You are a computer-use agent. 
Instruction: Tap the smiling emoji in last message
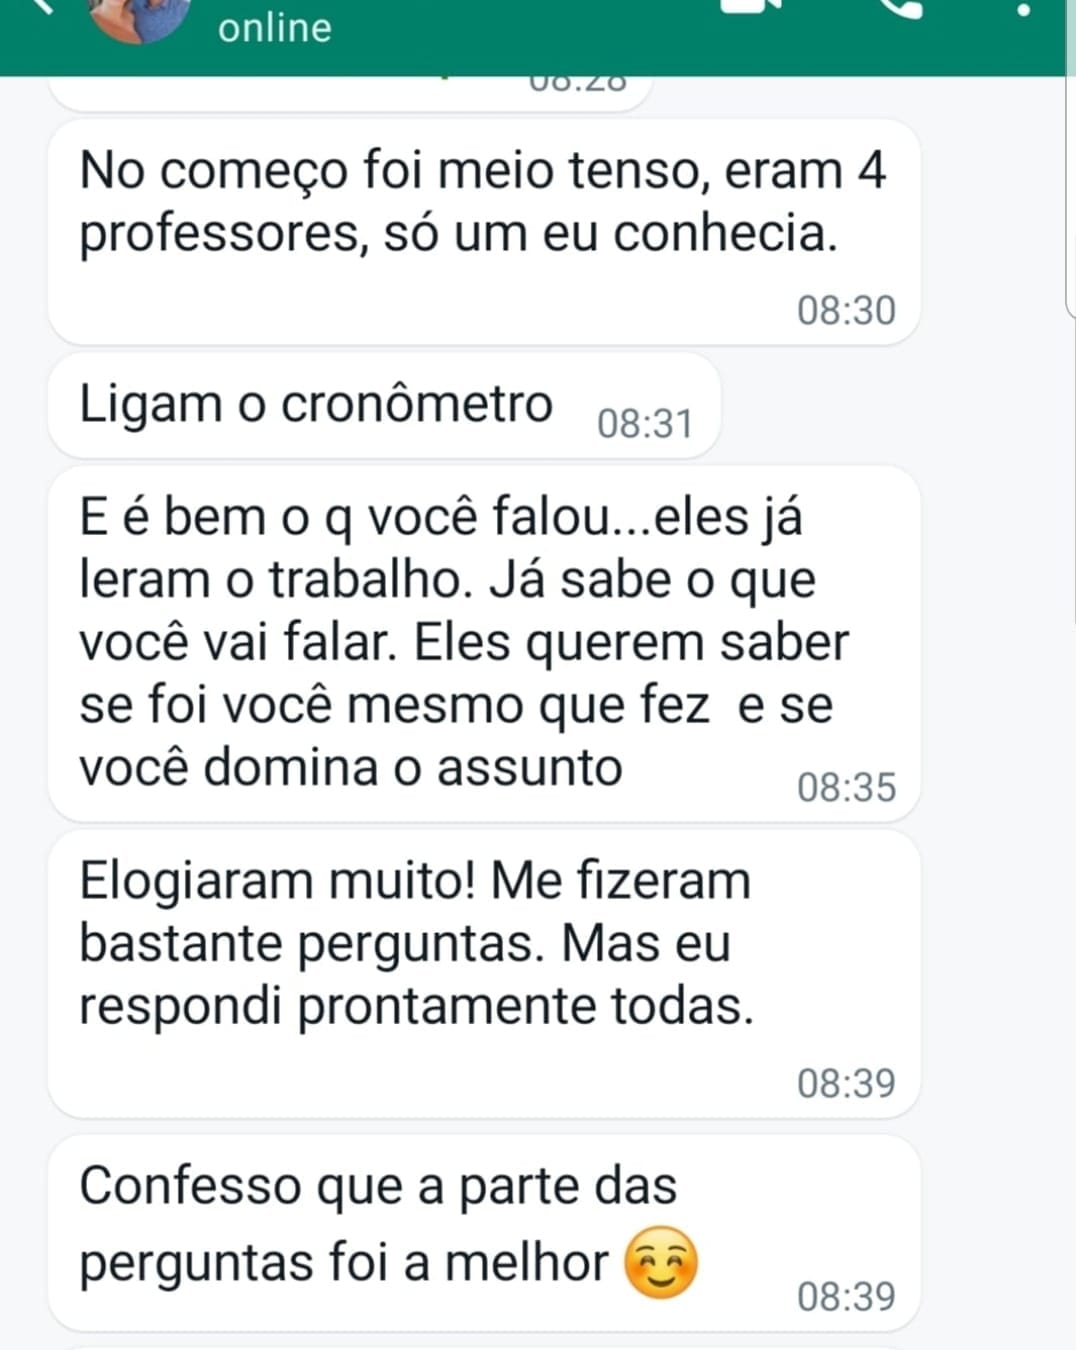[660, 1262]
